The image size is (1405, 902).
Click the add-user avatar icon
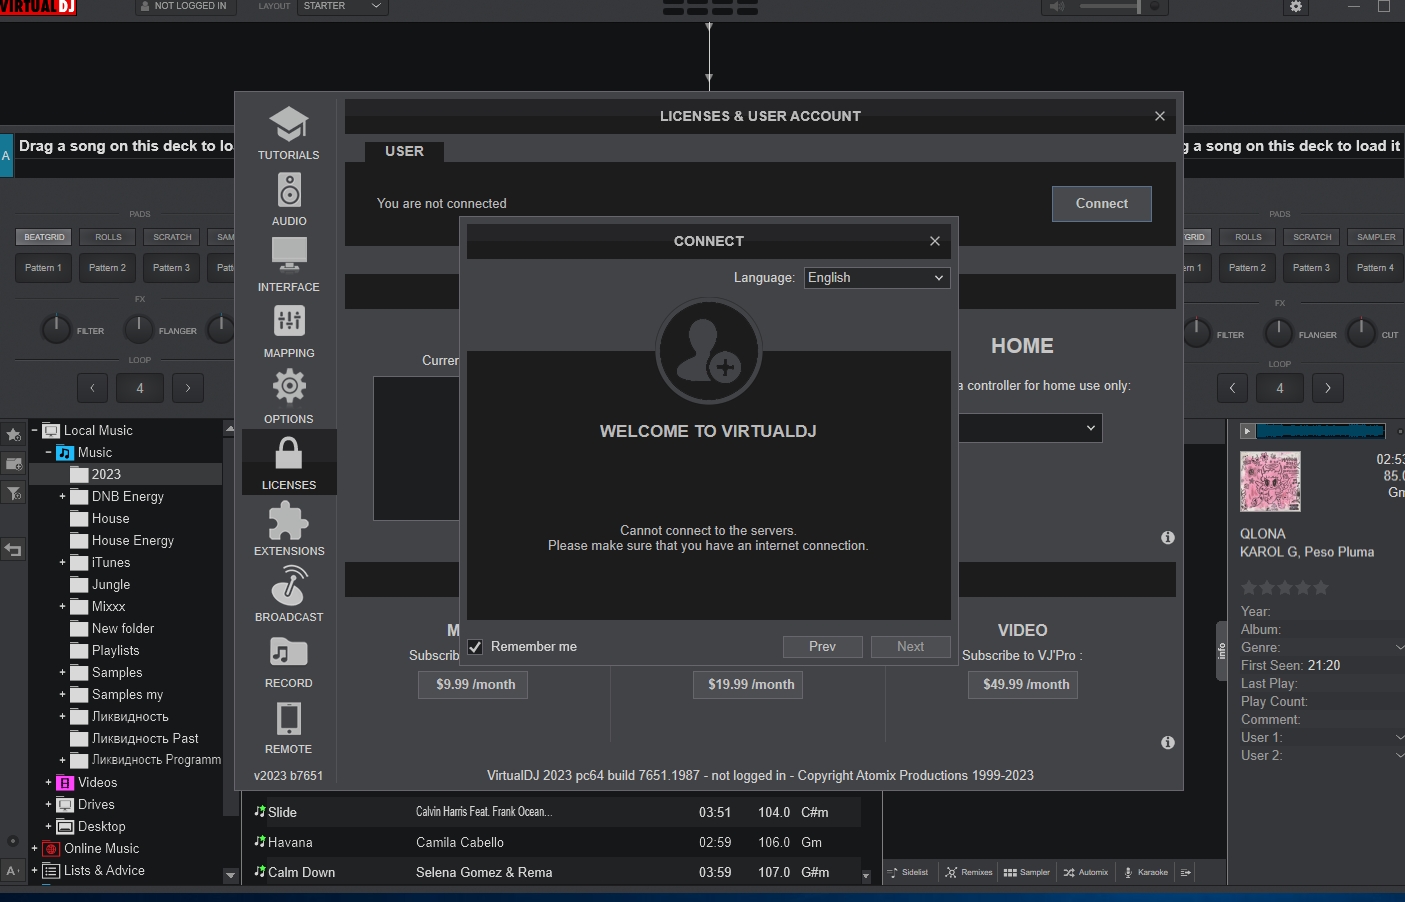pyautogui.click(x=708, y=351)
